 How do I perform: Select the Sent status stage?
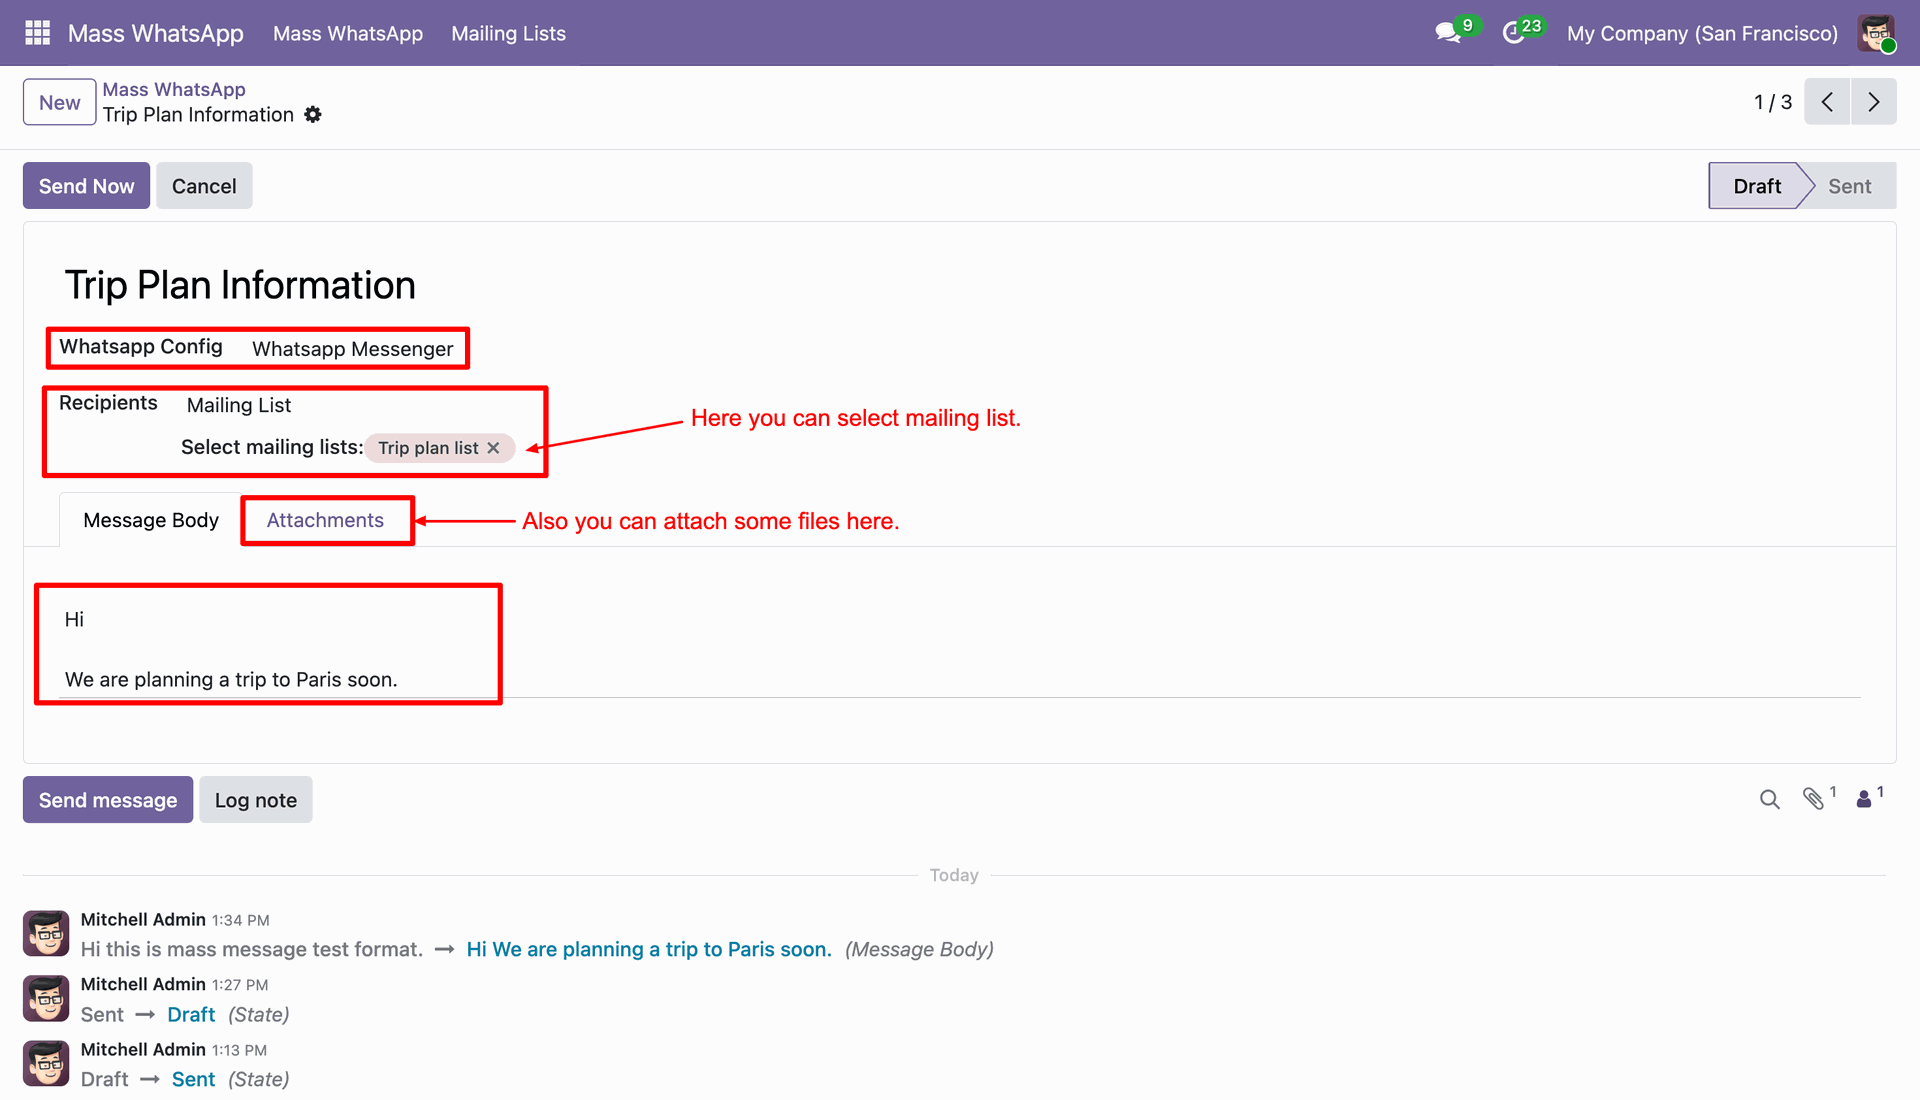click(1850, 186)
